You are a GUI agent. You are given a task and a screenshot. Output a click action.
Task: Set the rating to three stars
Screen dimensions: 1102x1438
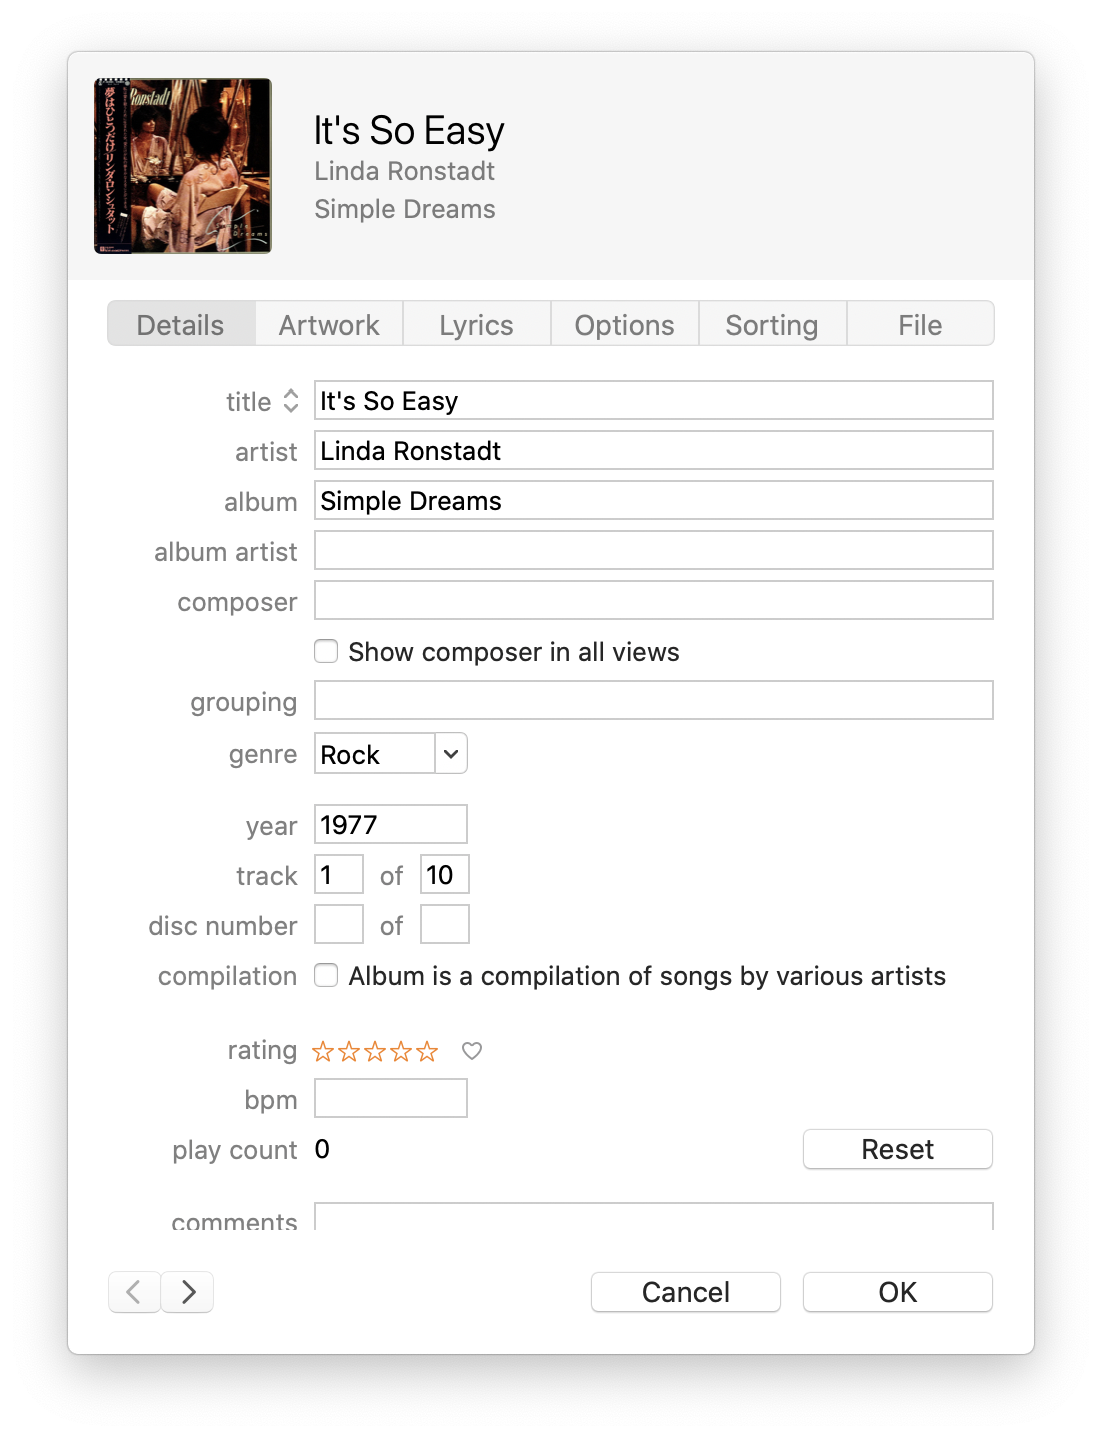pos(374,1051)
